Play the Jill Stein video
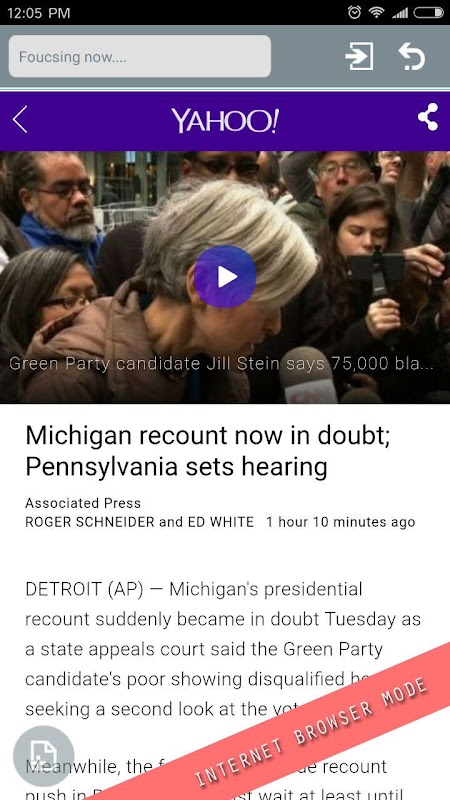This screenshot has height=800, width=450. (x=225, y=277)
